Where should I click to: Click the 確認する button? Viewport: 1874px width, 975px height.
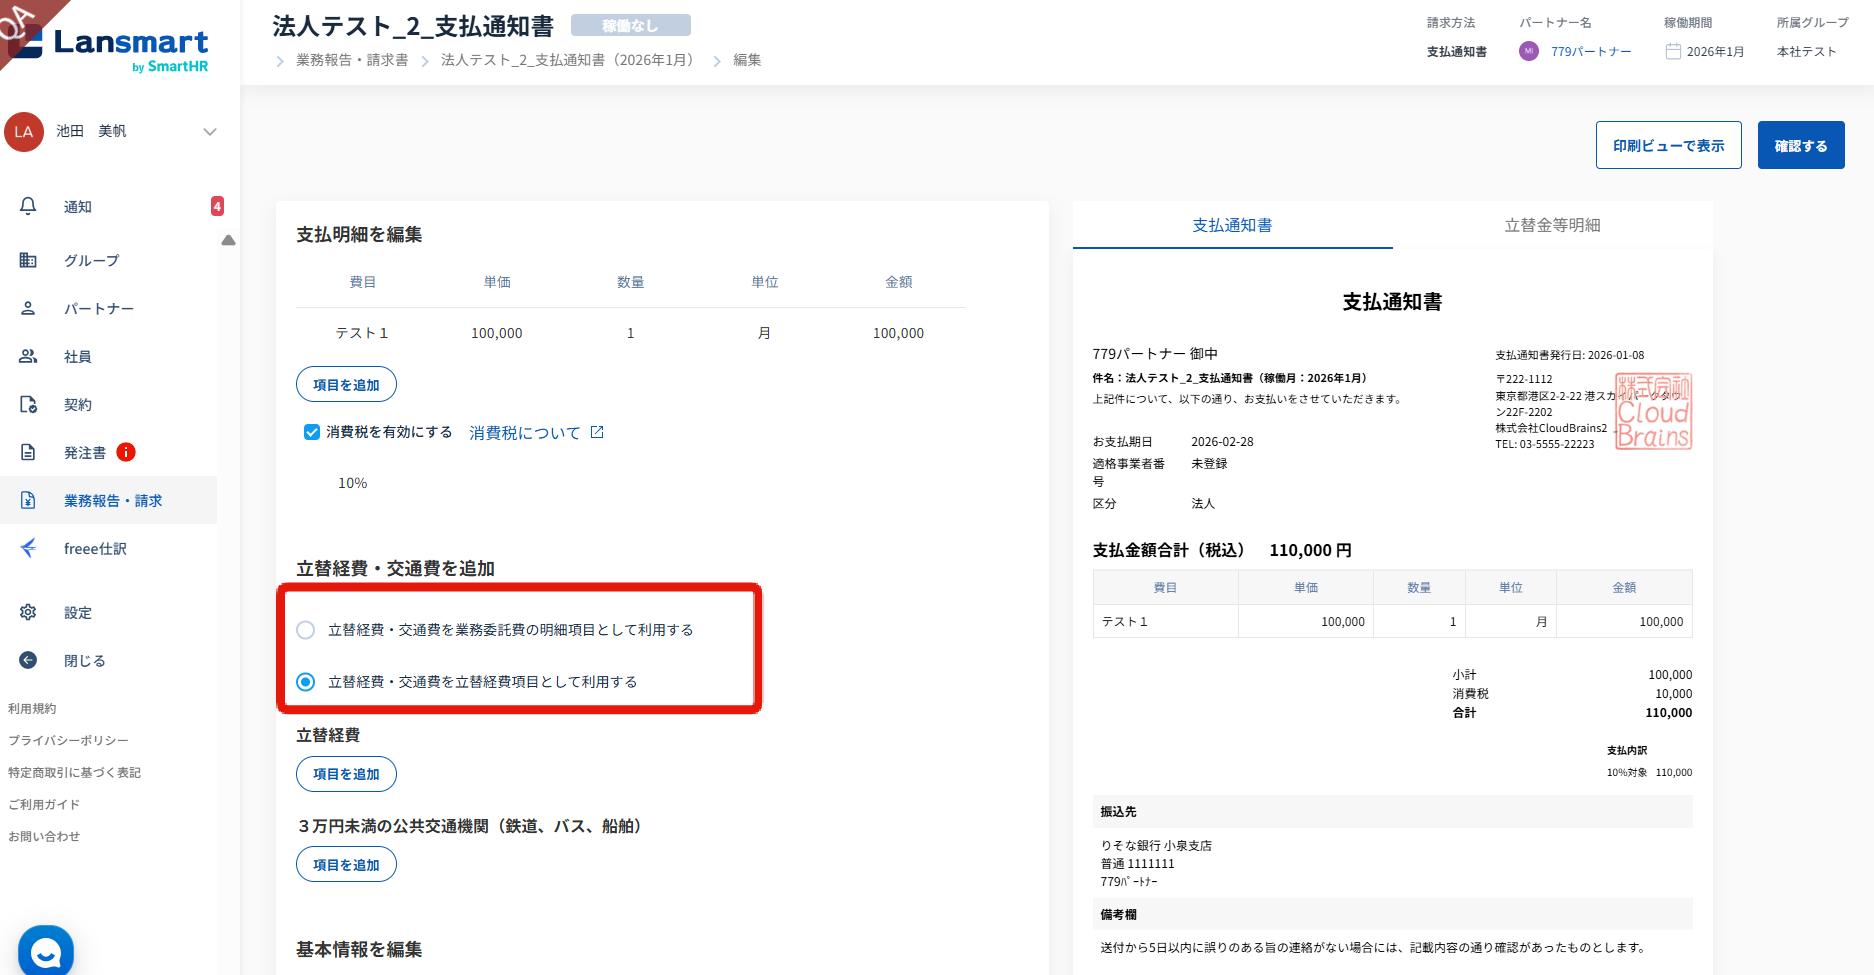point(1800,146)
